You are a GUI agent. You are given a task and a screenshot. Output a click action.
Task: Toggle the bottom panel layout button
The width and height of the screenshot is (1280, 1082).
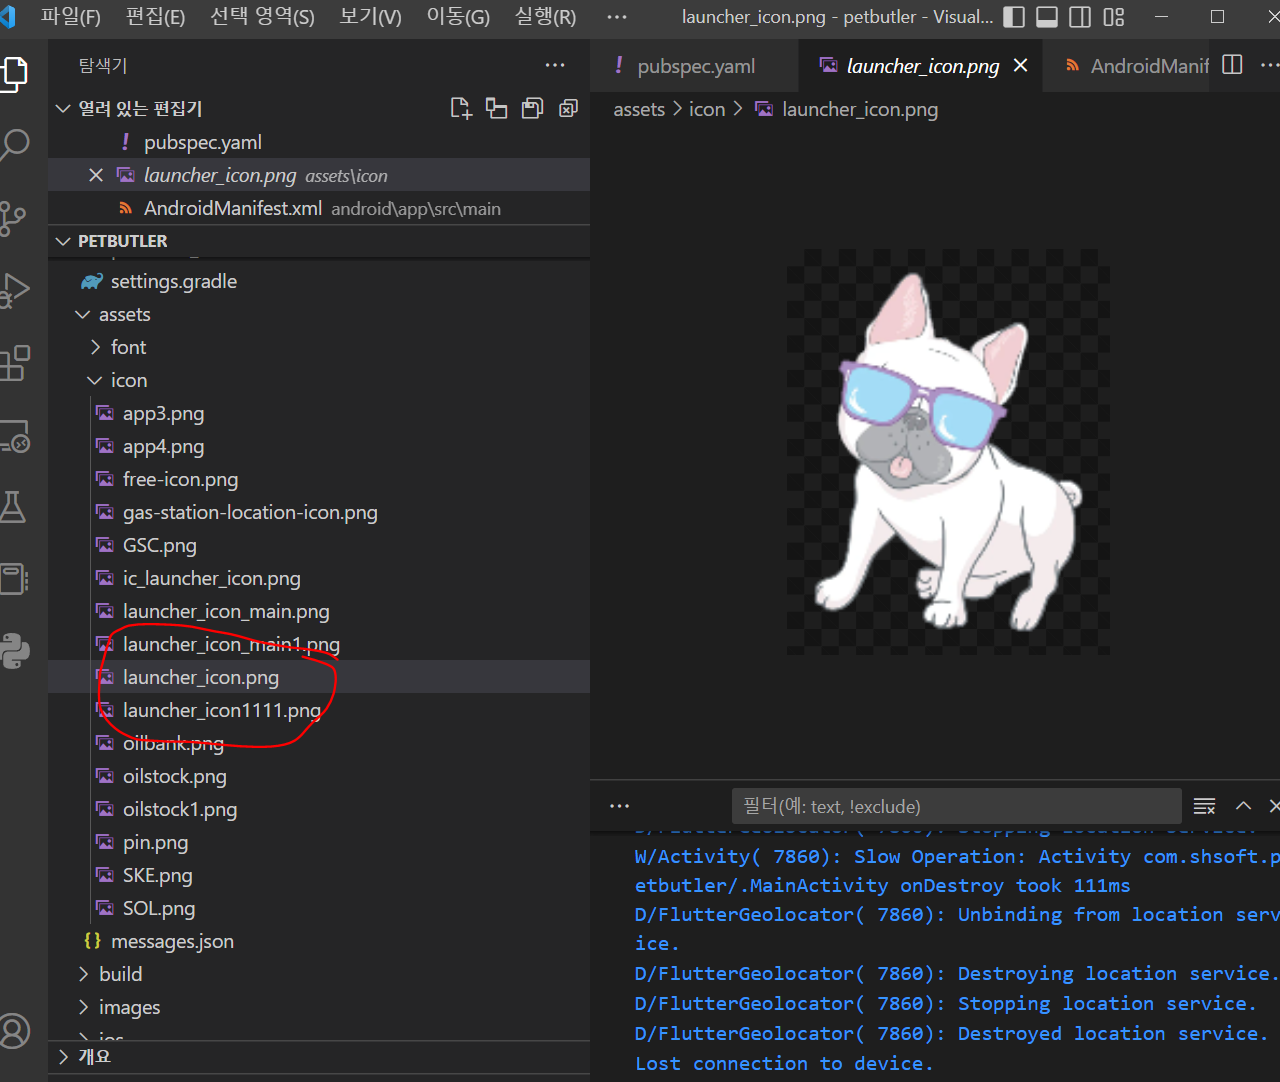[x=1047, y=17]
